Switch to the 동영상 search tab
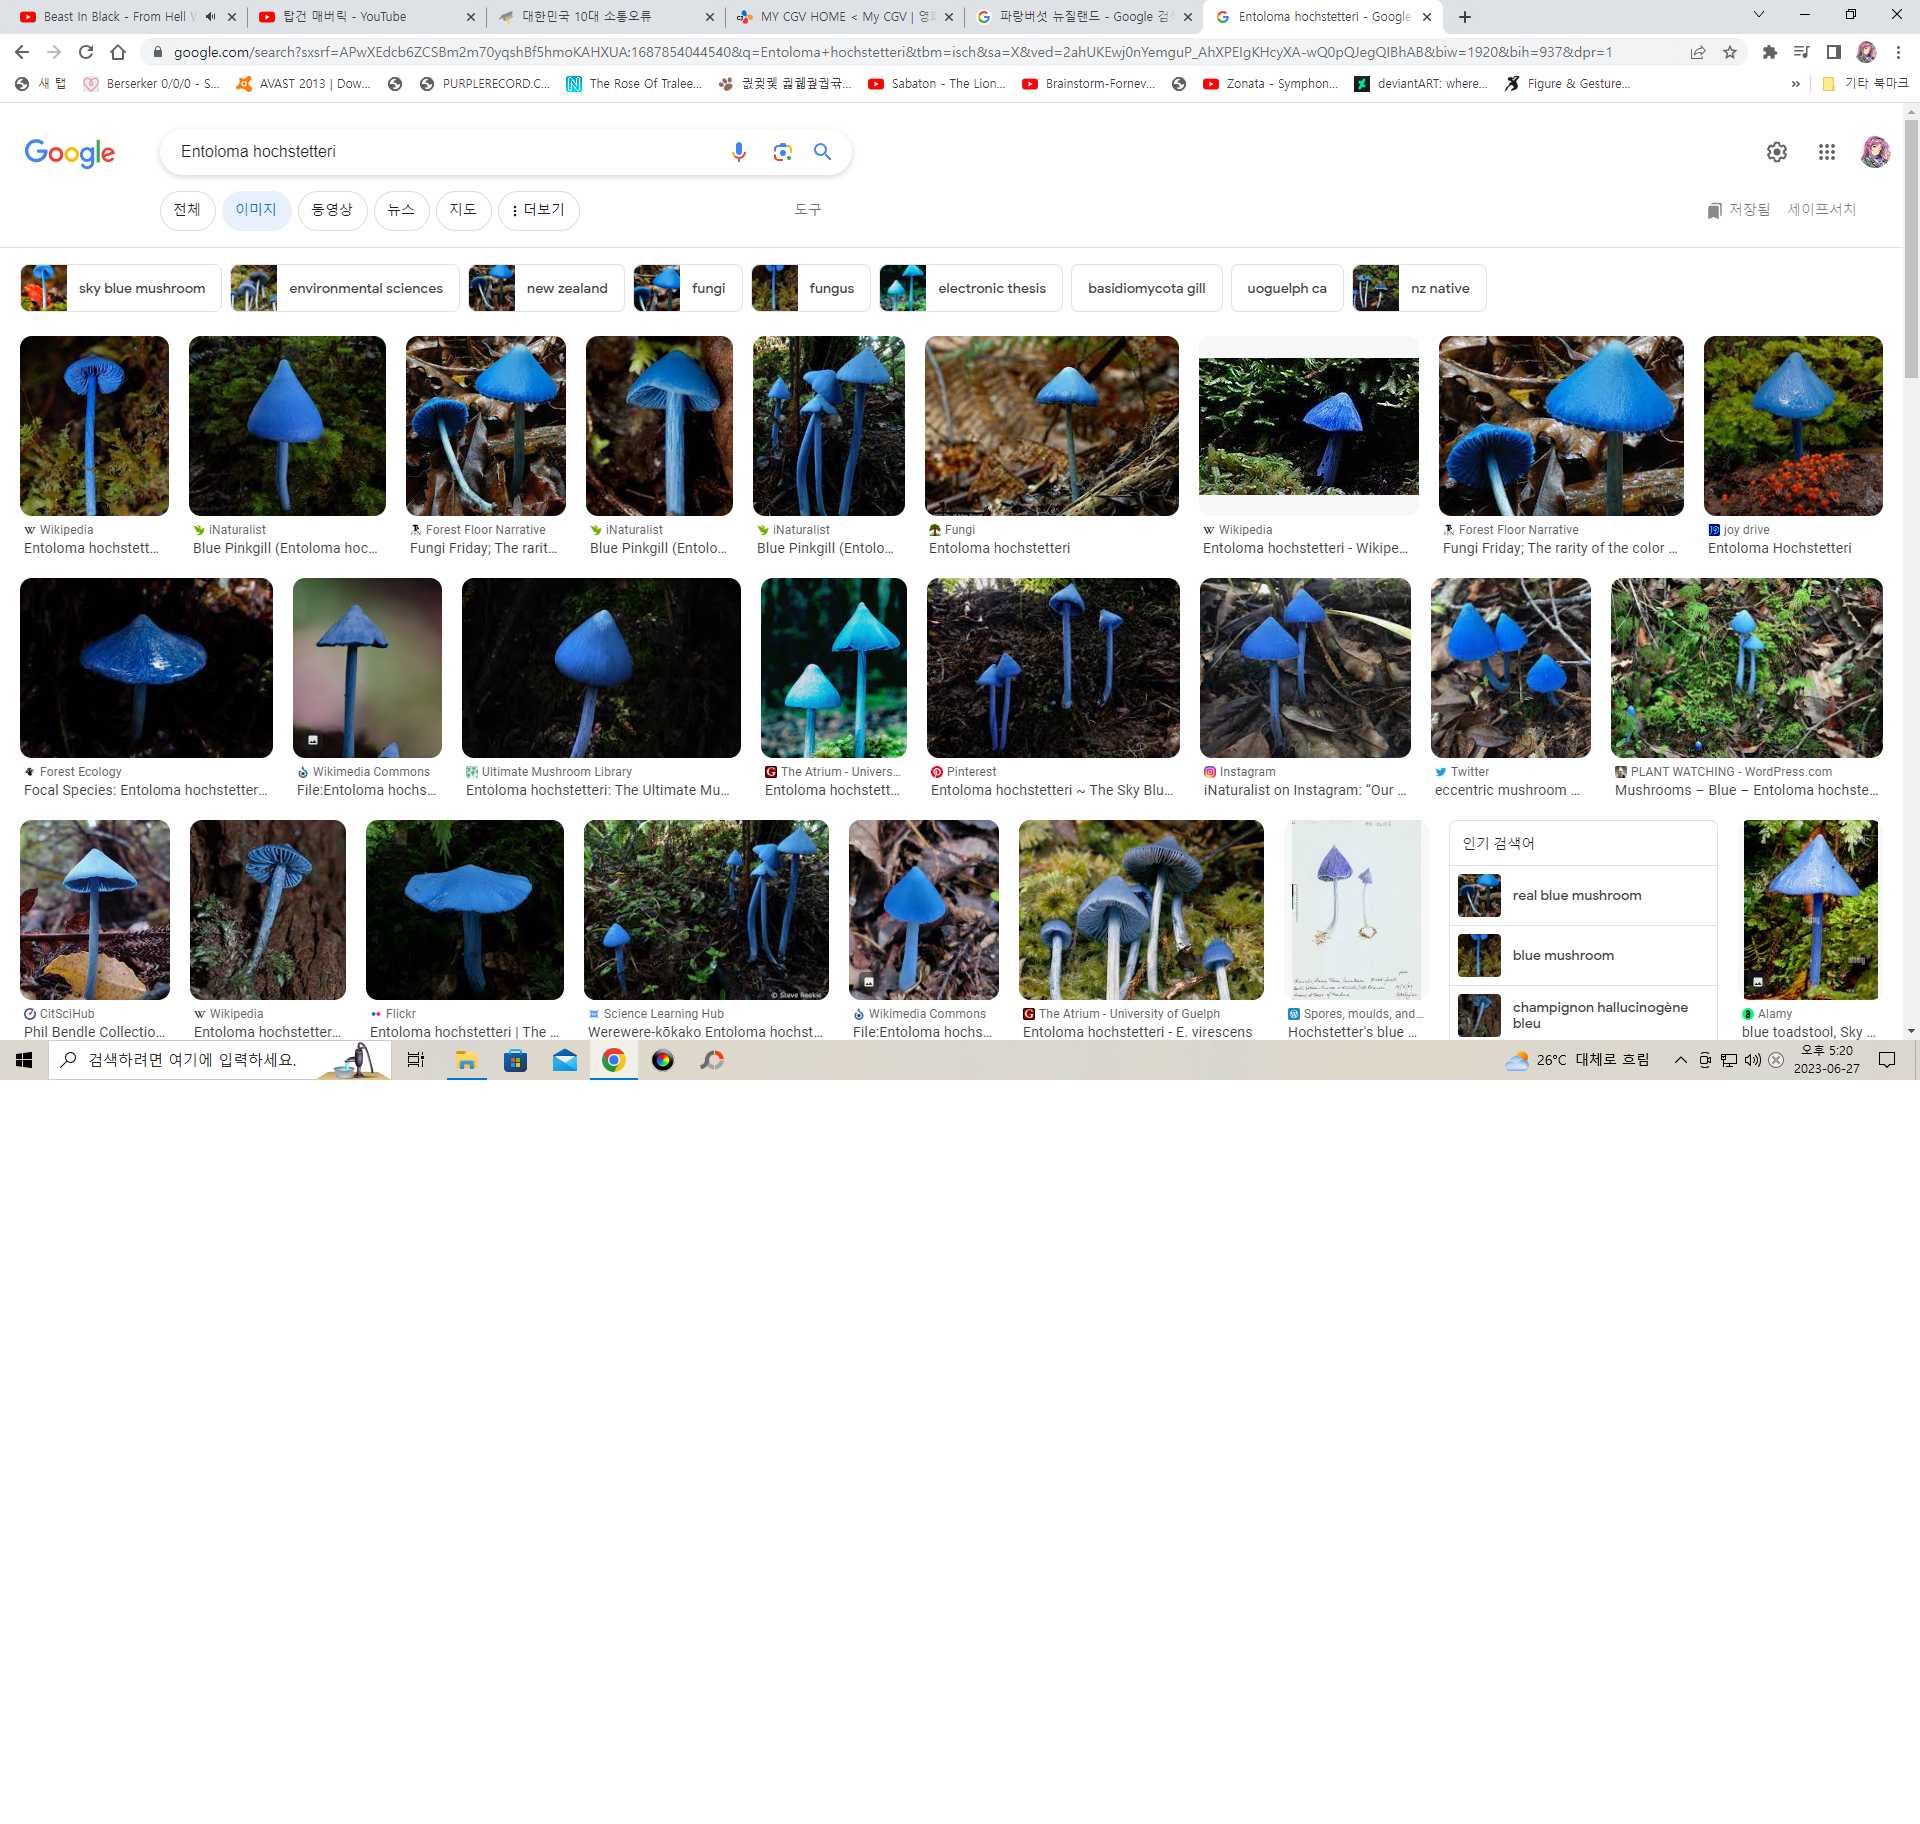The width and height of the screenshot is (1920, 1824). (332, 210)
